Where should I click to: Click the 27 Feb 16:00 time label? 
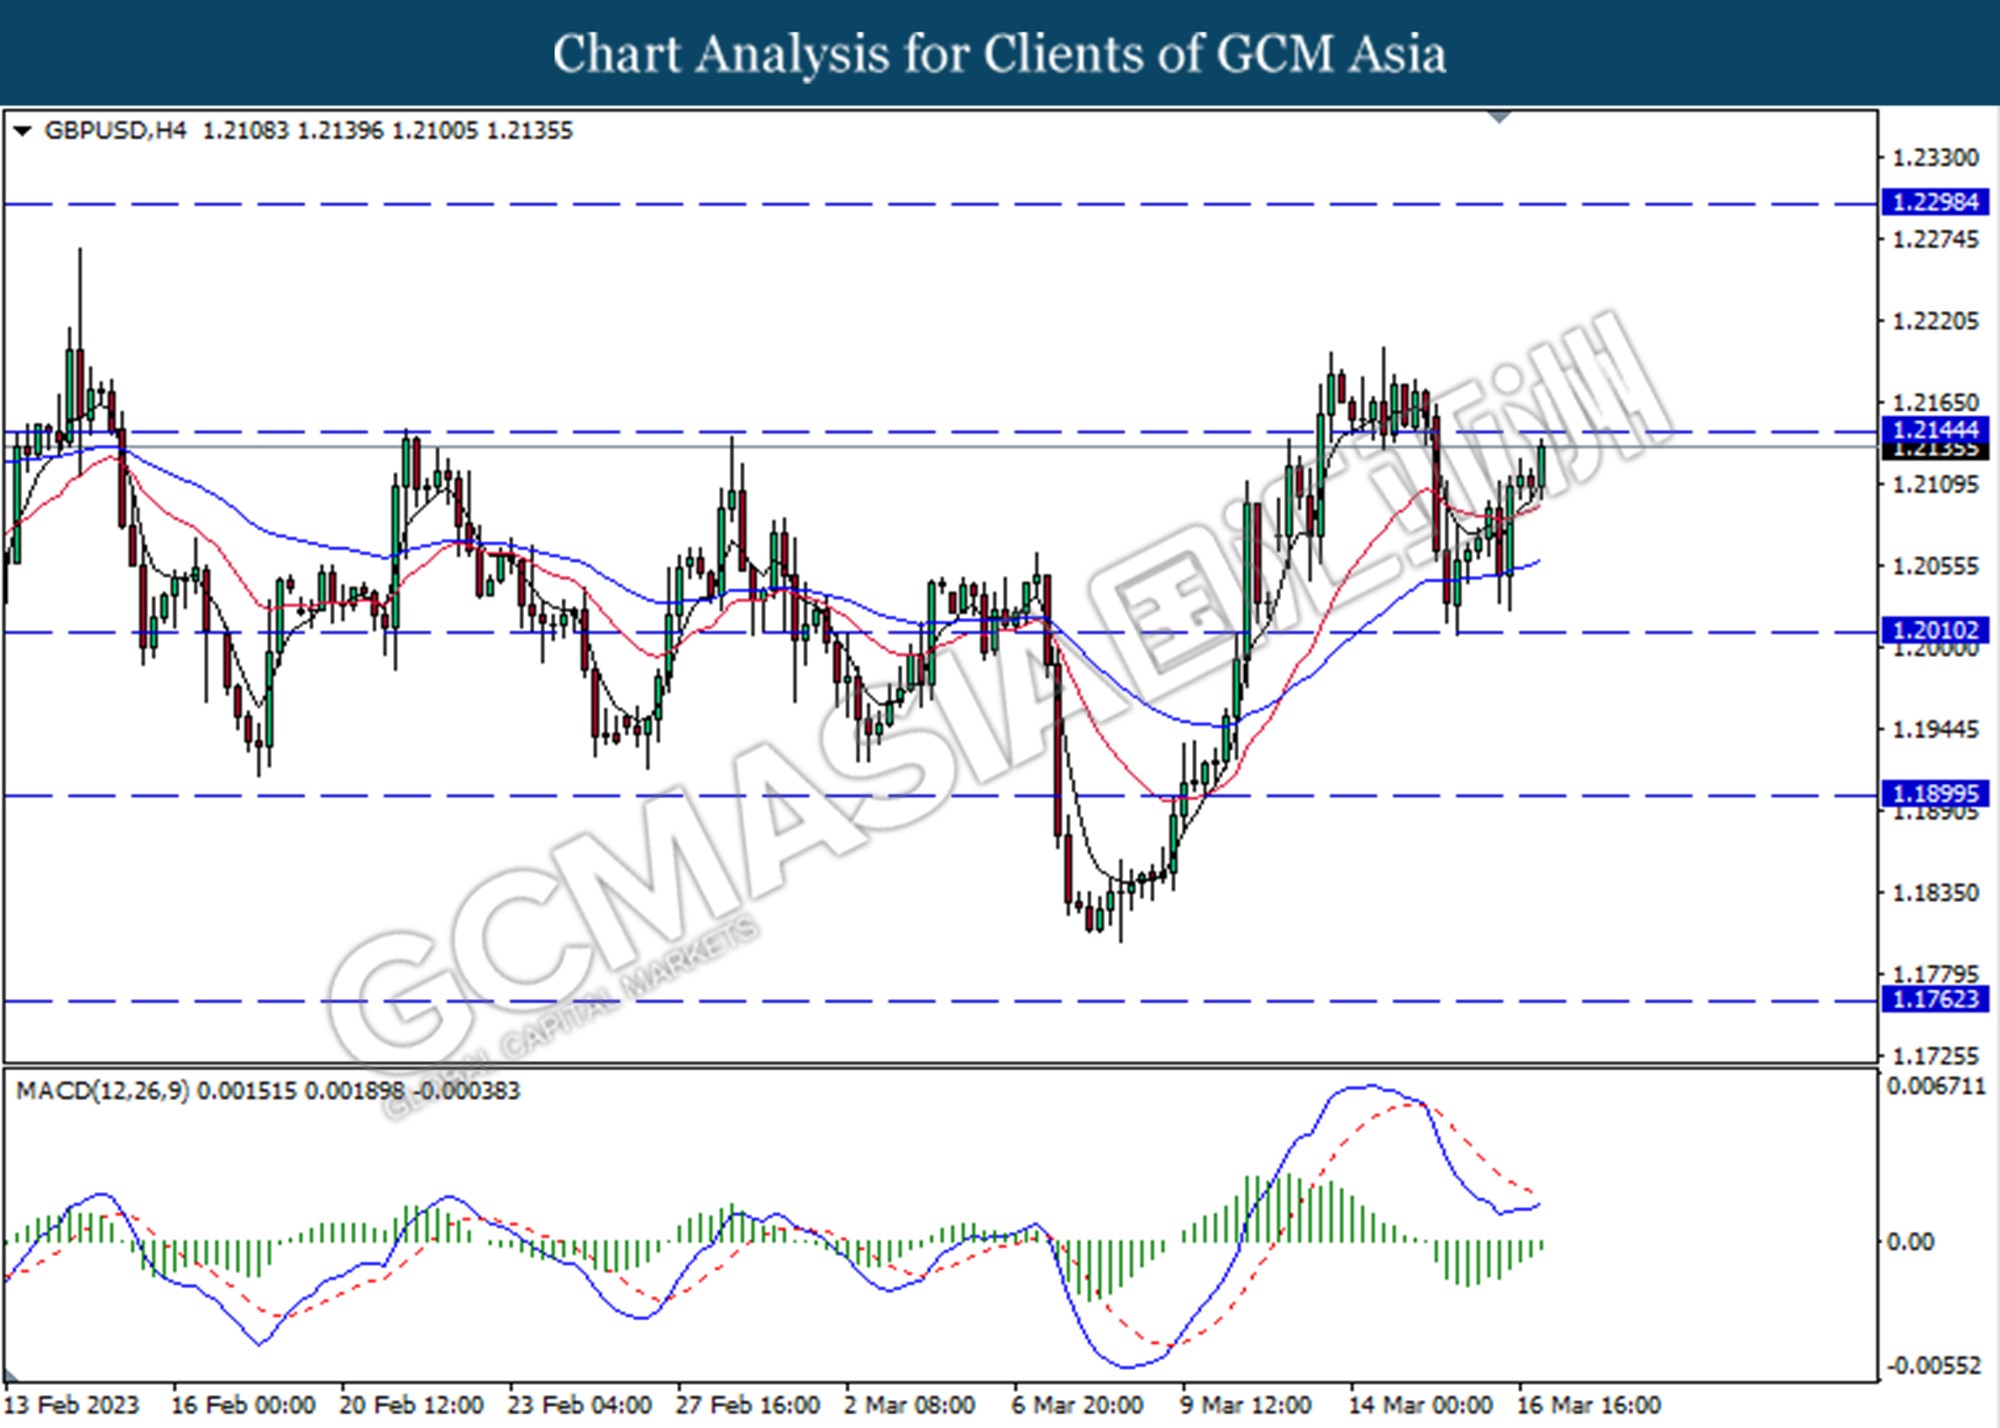coord(747,1405)
